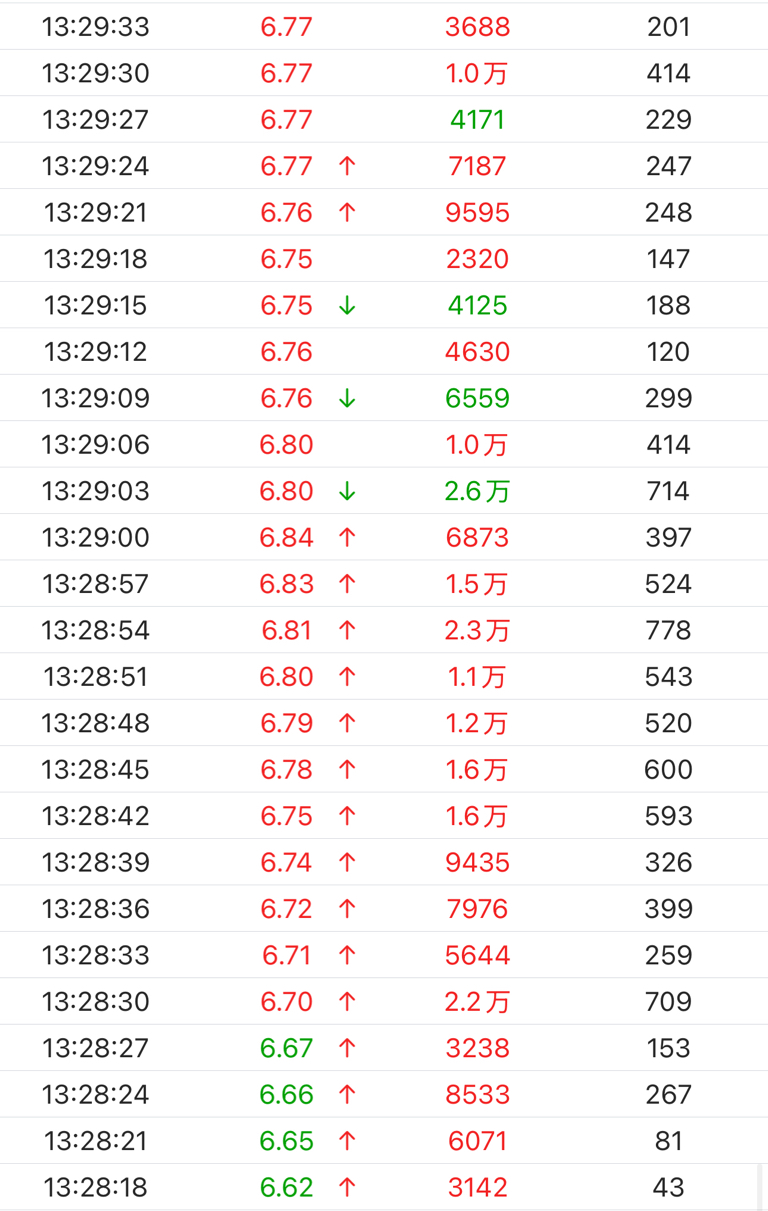Click volume 2.3万 at 13:28:54
This screenshot has width=768, height=1211.
pos(478,631)
